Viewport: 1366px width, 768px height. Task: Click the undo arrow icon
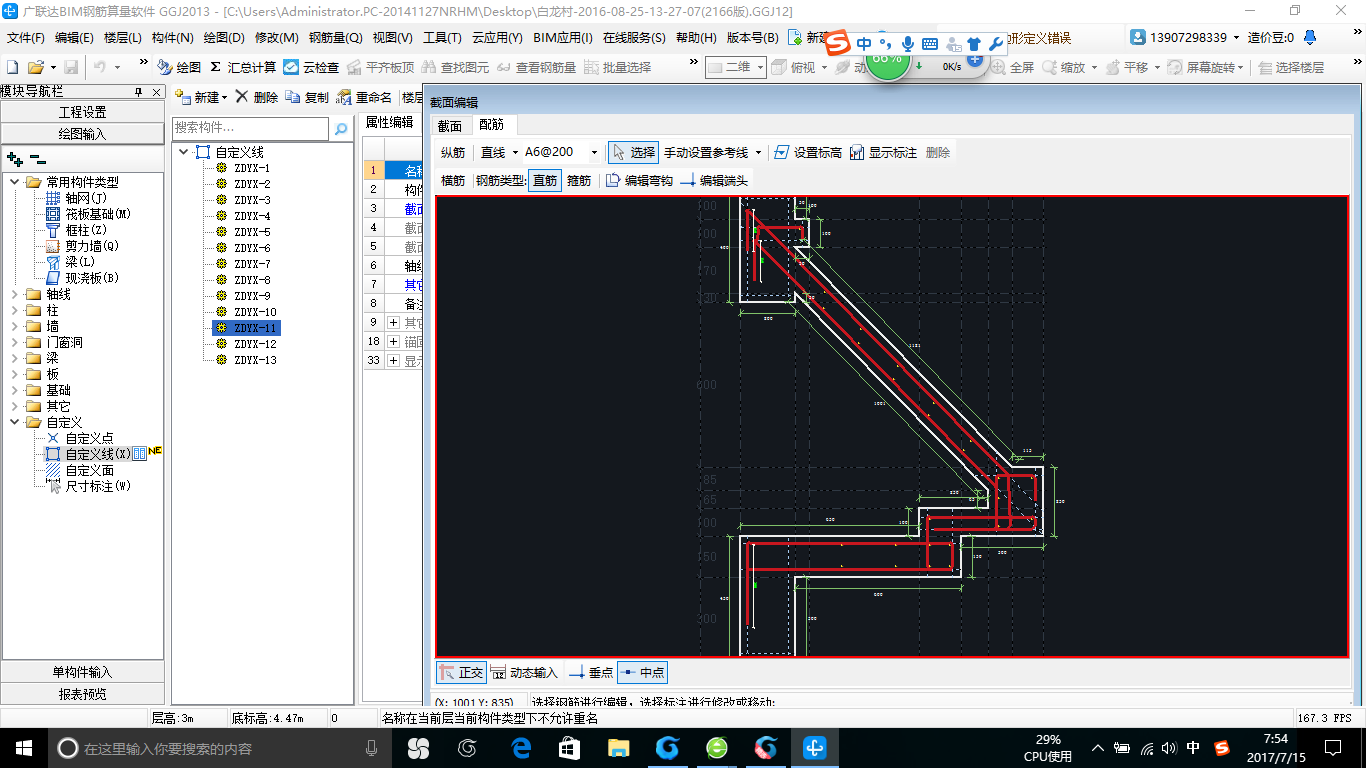(100, 67)
